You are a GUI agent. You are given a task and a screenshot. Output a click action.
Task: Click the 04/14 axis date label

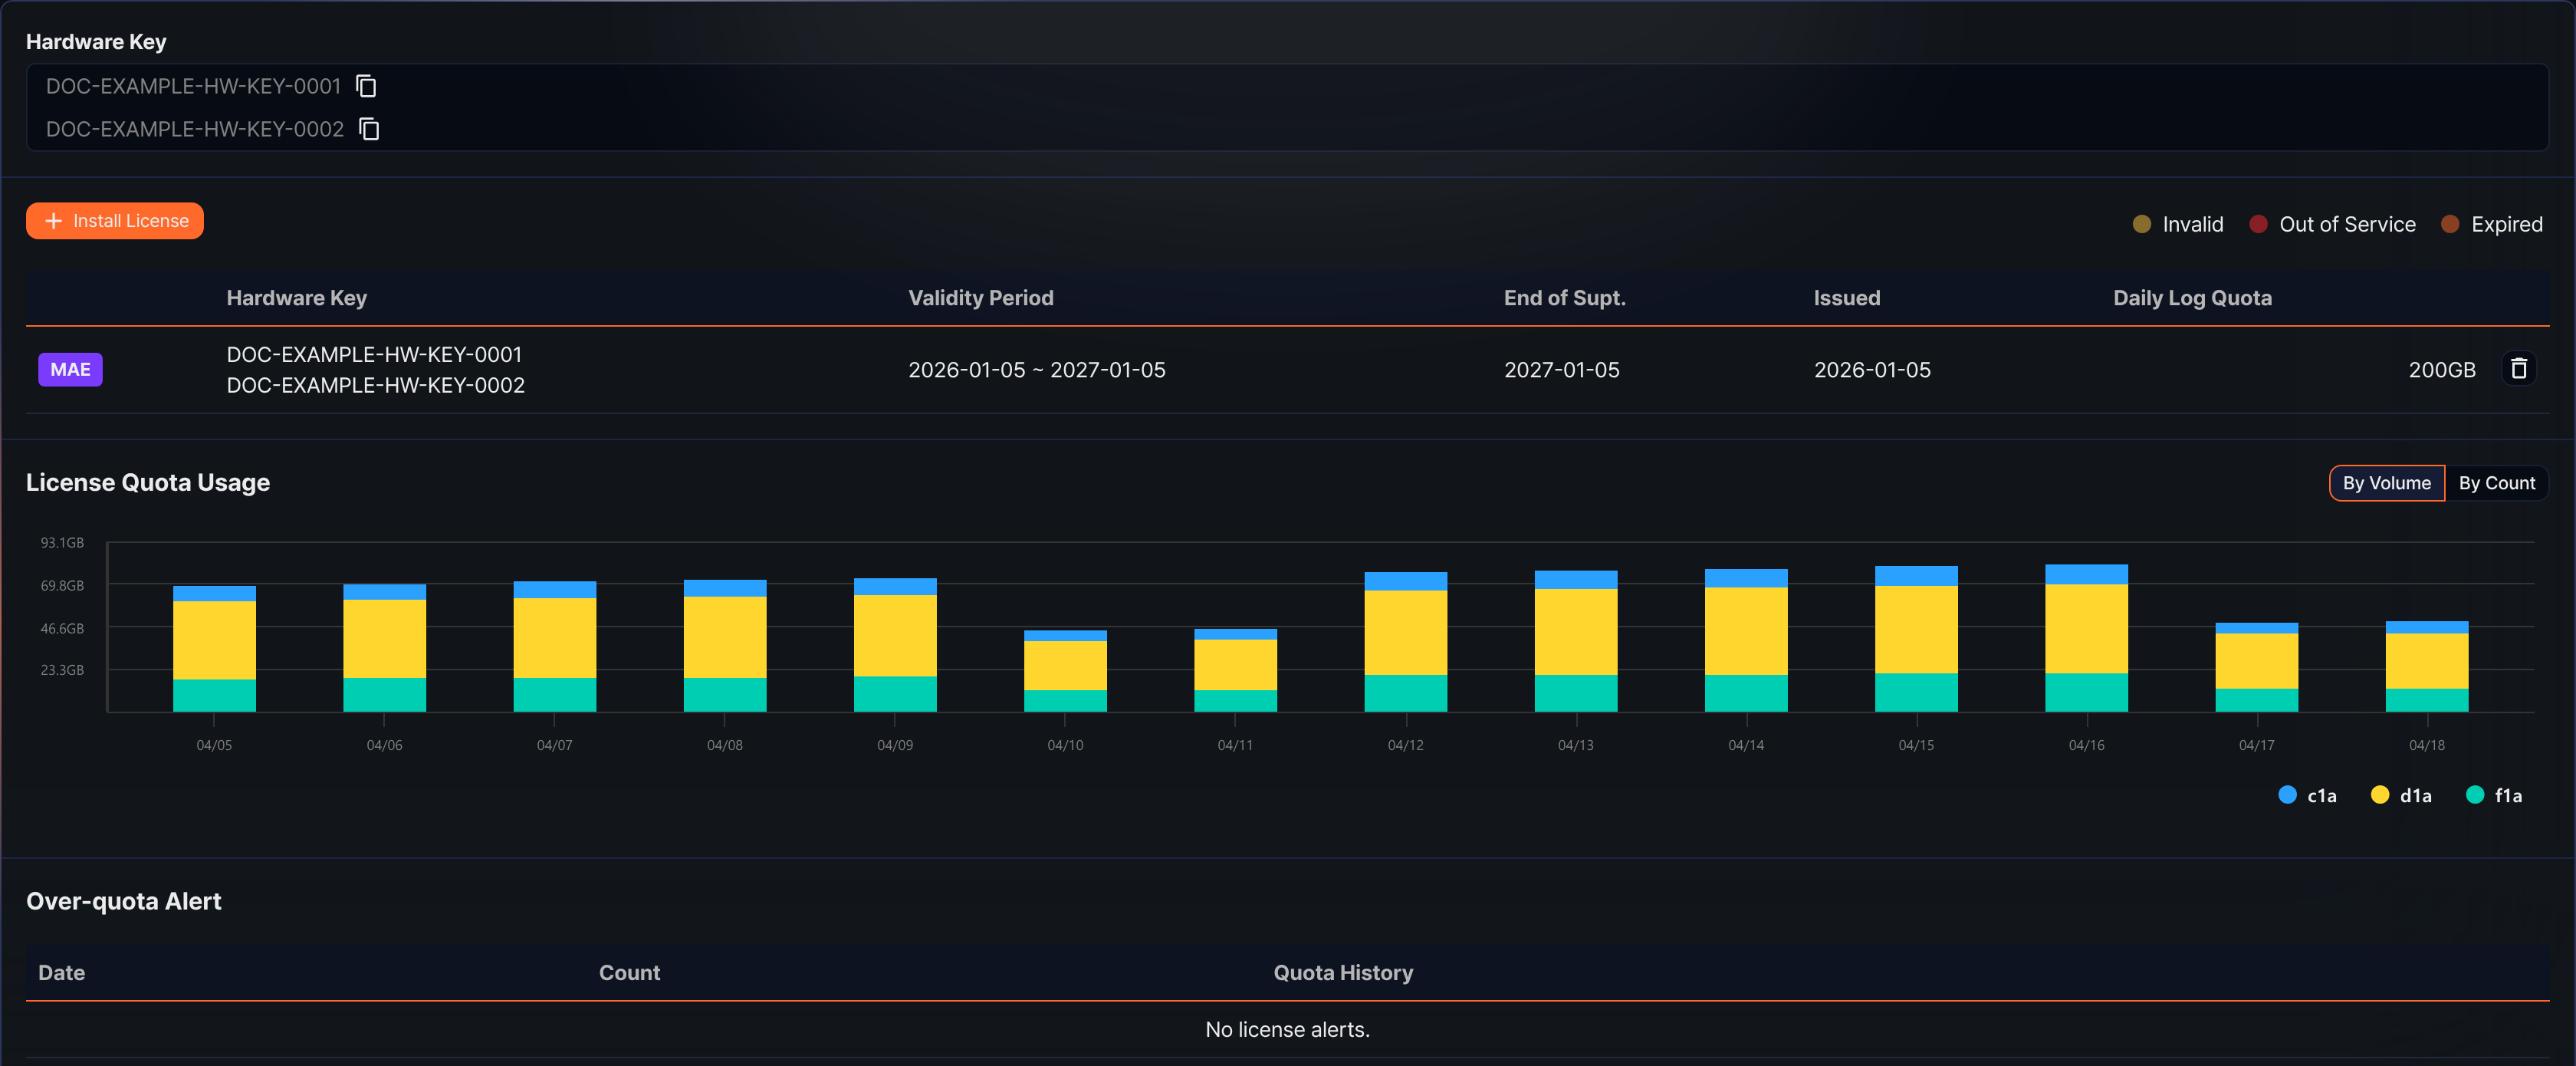1745,745
